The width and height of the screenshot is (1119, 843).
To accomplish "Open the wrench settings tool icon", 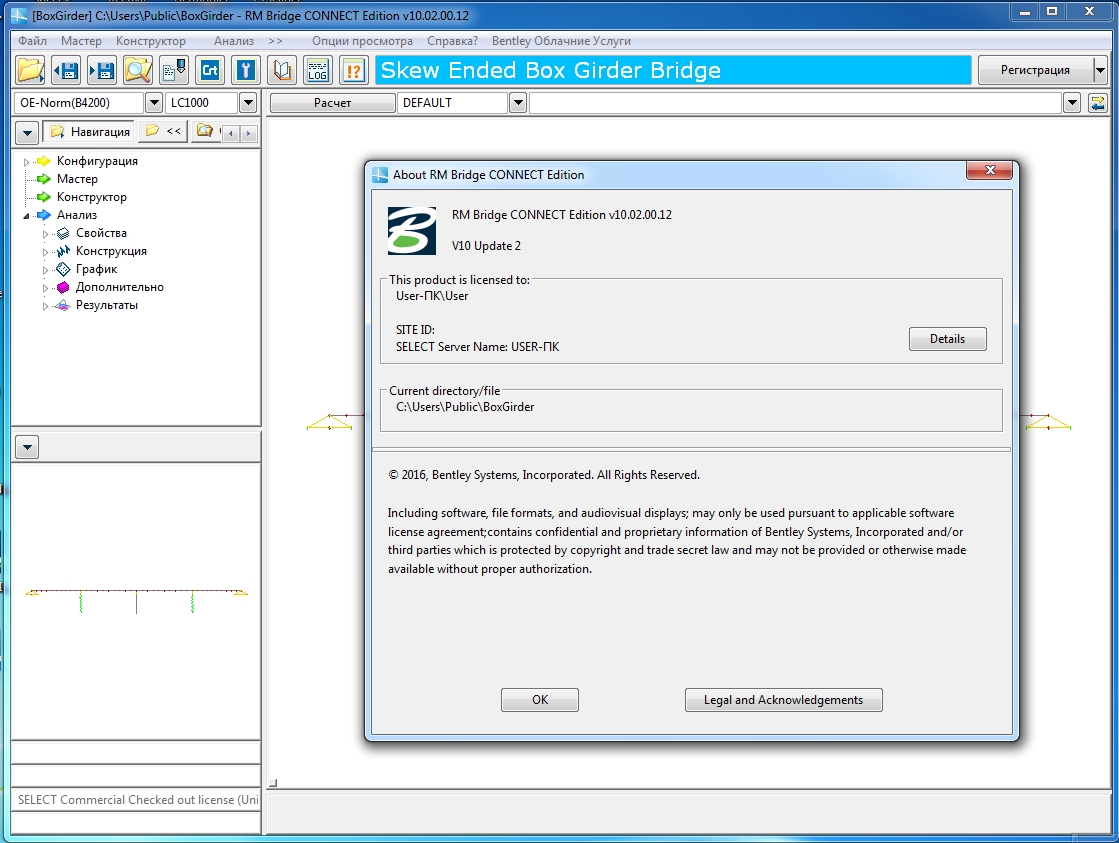I will click(245, 70).
